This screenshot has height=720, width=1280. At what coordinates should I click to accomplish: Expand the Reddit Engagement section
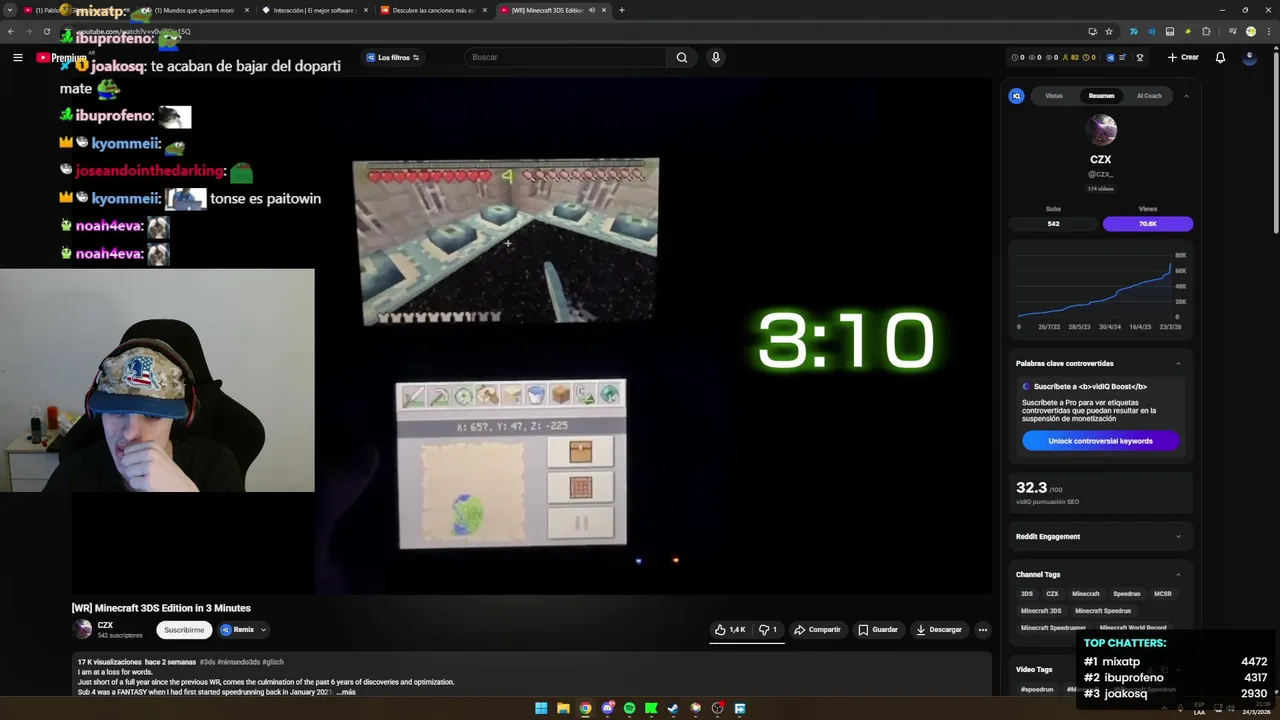(1178, 536)
